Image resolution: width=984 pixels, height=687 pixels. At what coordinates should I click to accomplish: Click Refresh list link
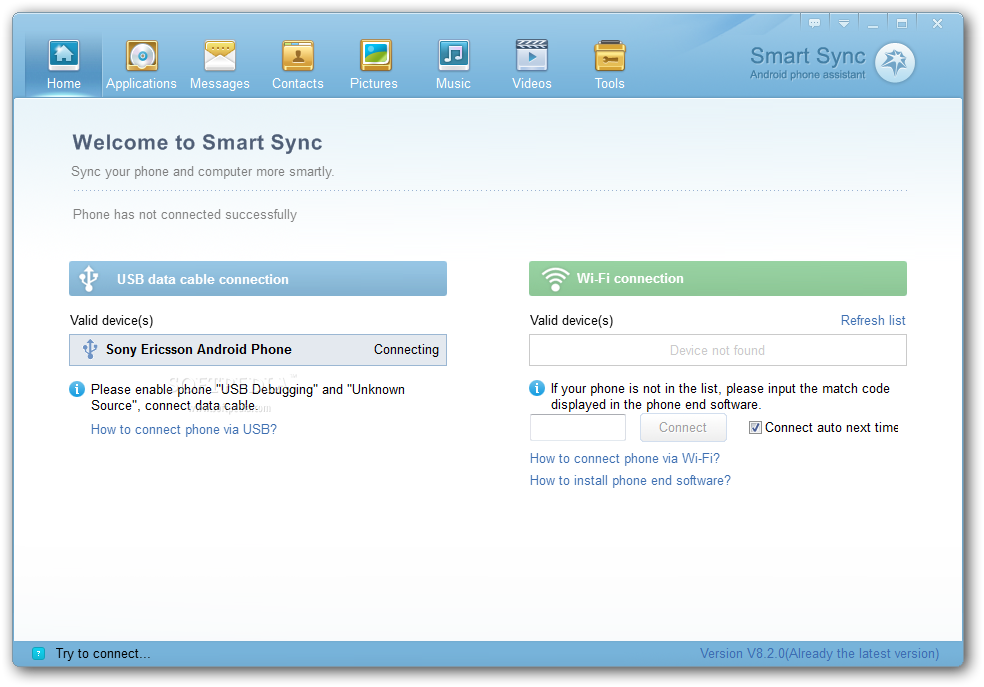pos(873,321)
